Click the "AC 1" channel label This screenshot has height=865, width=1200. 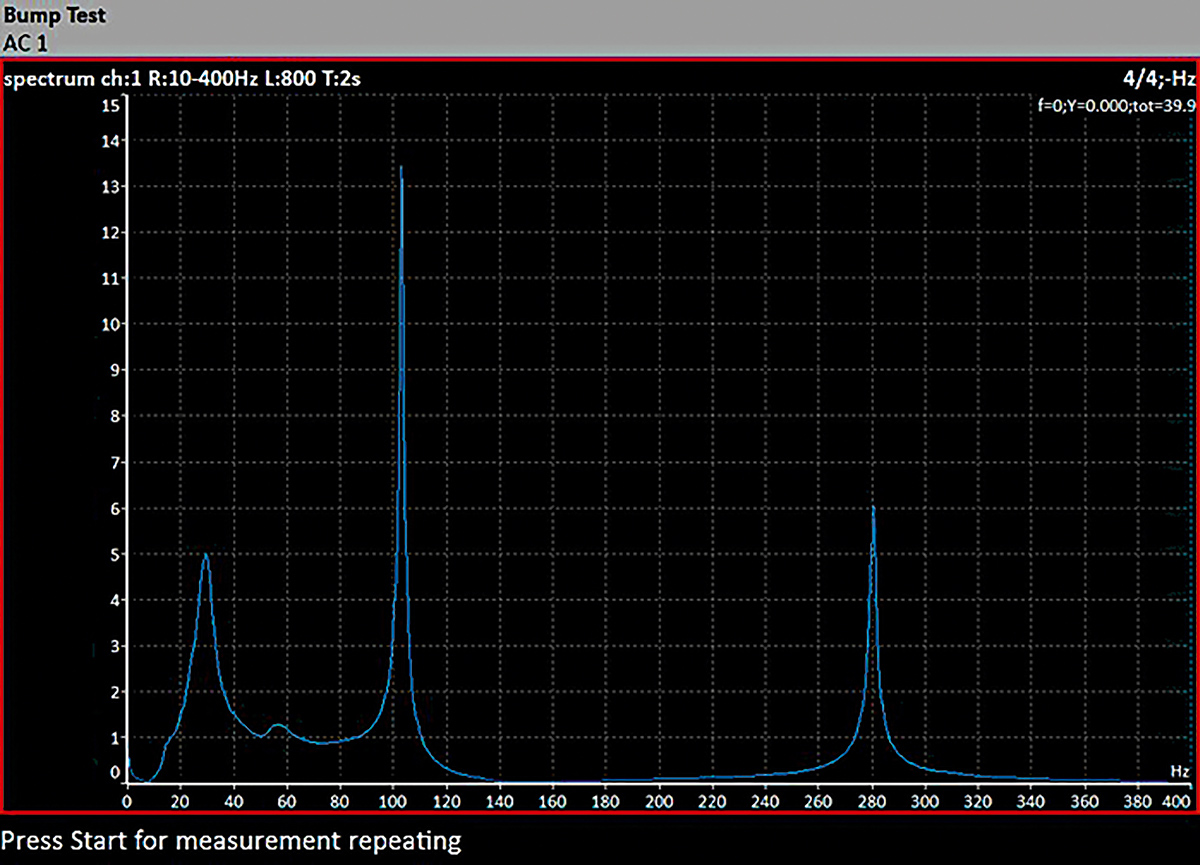pyautogui.click(x=25, y=43)
